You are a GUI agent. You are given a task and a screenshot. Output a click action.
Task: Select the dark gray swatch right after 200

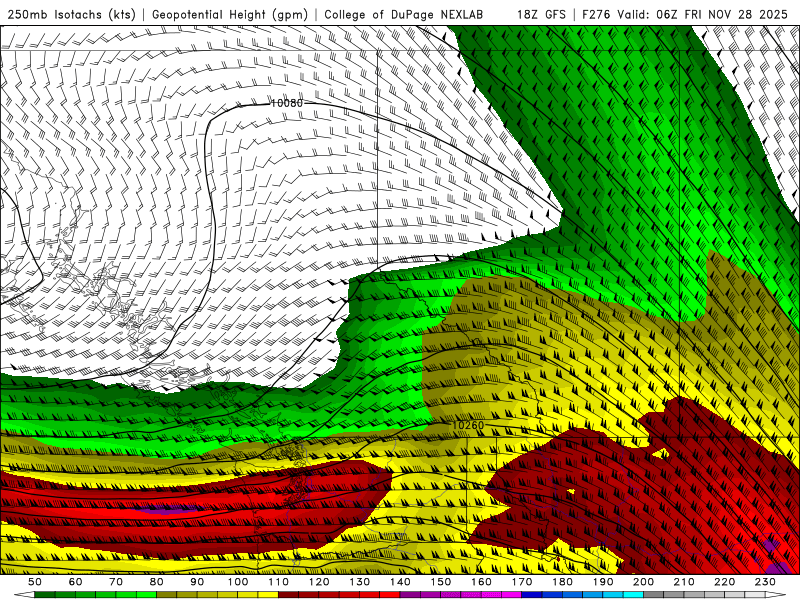click(654, 594)
